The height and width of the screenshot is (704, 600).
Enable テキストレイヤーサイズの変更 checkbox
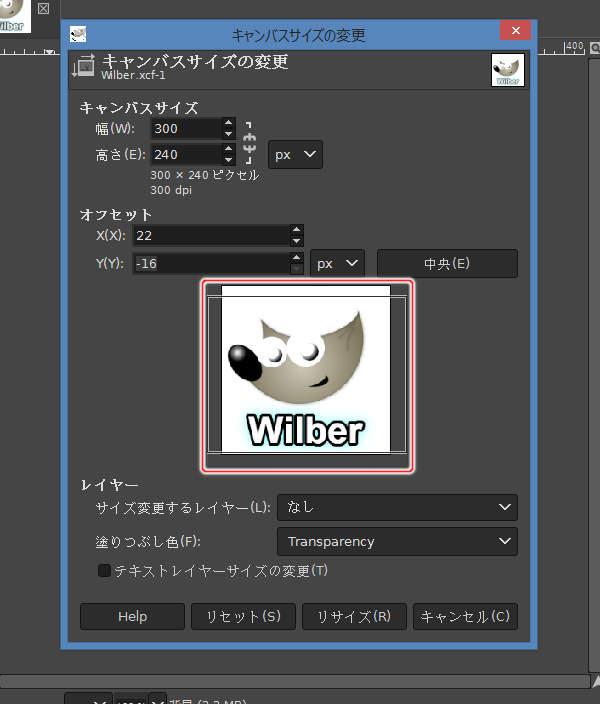(x=104, y=571)
